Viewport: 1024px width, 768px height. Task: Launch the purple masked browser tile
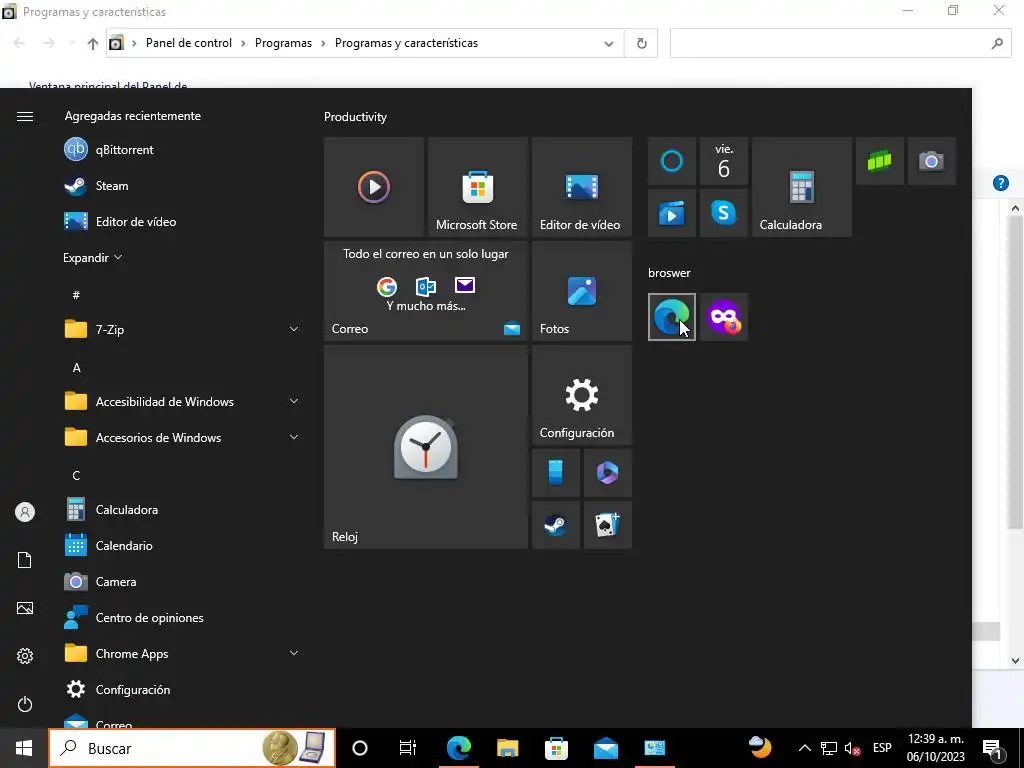click(724, 317)
